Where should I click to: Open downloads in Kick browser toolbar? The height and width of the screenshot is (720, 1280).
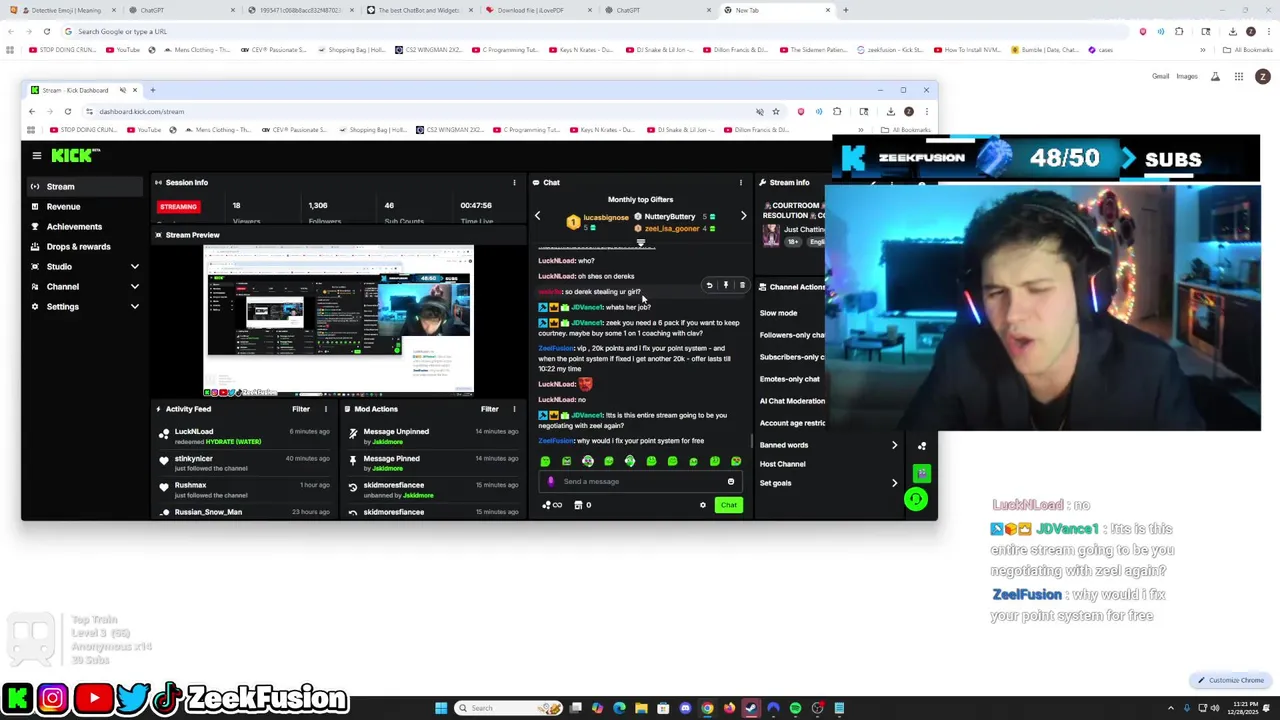click(891, 112)
